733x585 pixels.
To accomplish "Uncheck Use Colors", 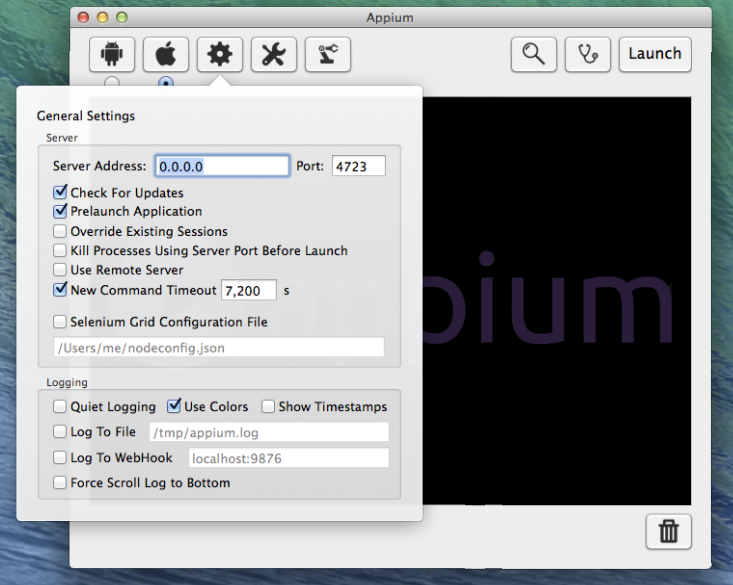I will click(x=173, y=406).
